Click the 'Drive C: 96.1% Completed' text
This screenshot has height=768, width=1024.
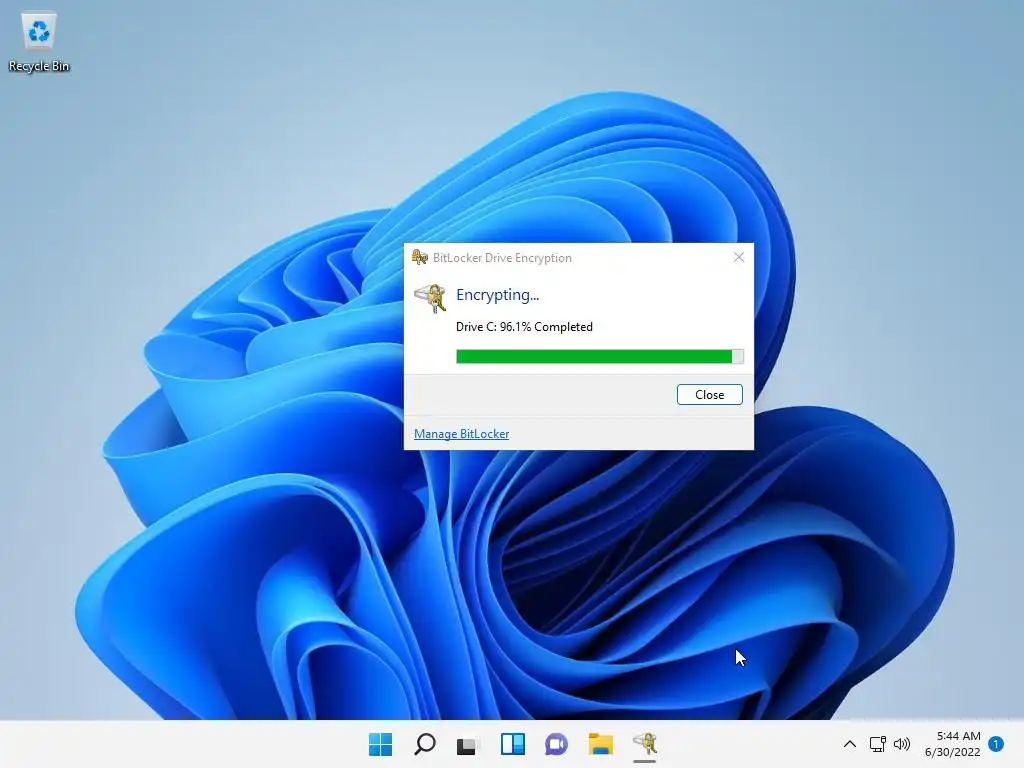tap(524, 327)
